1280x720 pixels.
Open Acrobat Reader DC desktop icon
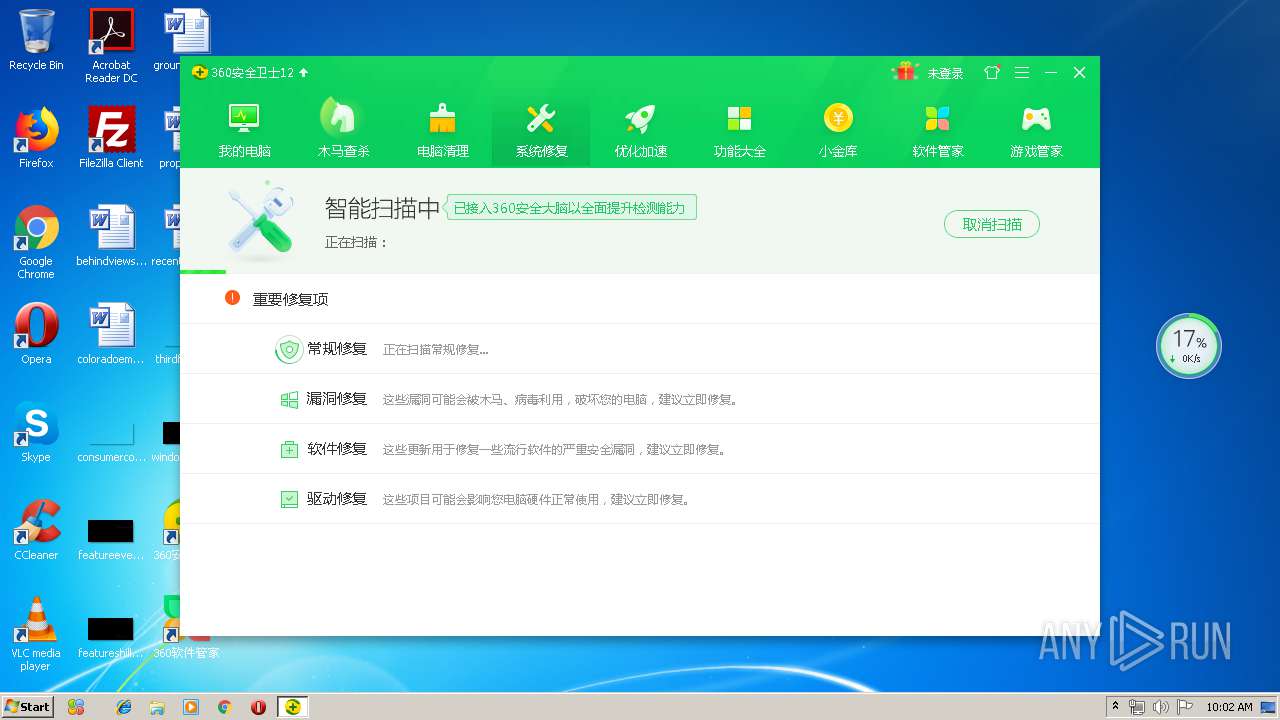(x=111, y=46)
